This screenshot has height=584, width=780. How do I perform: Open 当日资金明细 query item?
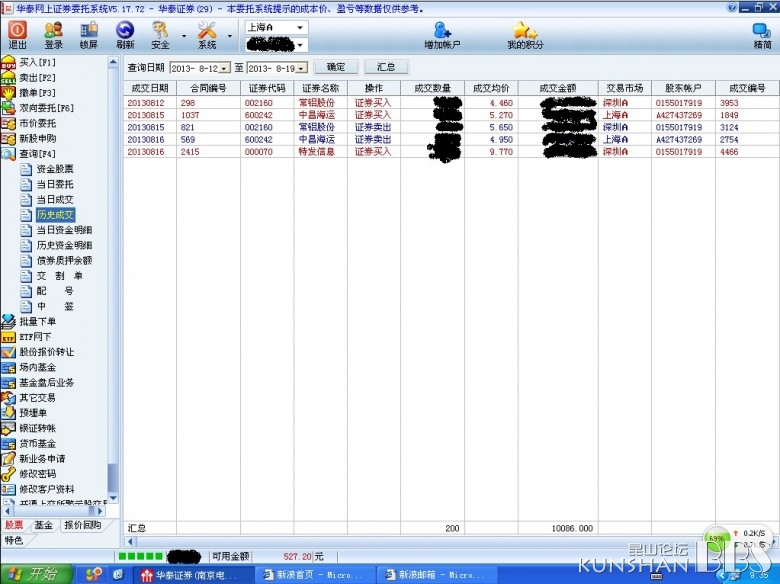(x=64, y=230)
